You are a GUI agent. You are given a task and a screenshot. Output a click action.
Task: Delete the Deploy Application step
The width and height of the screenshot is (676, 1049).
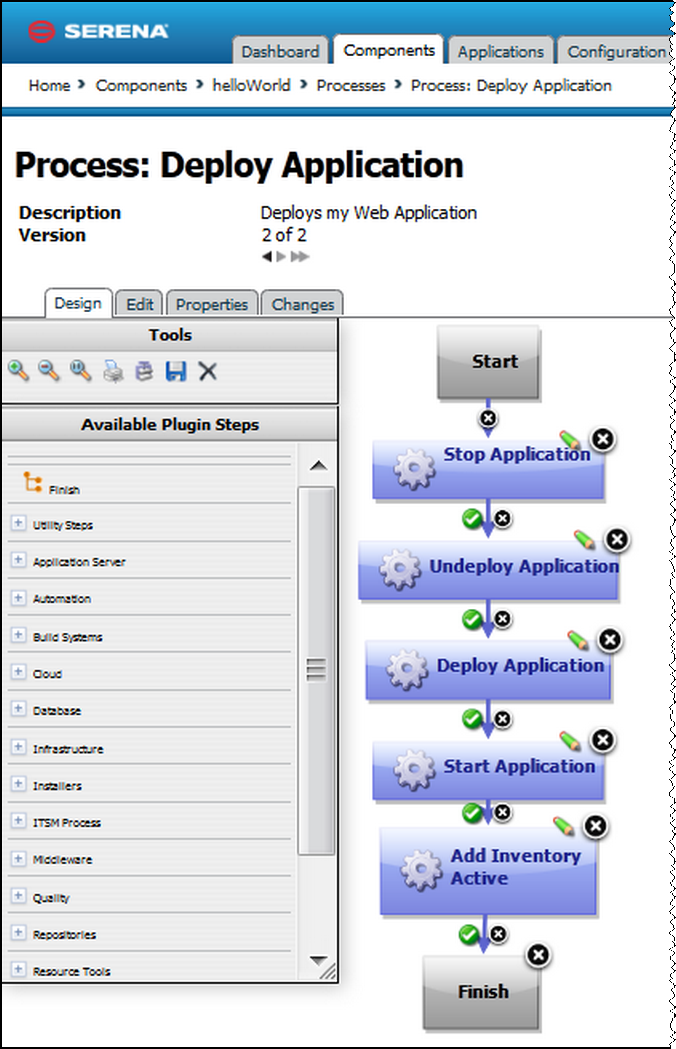click(x=610, y=640)
